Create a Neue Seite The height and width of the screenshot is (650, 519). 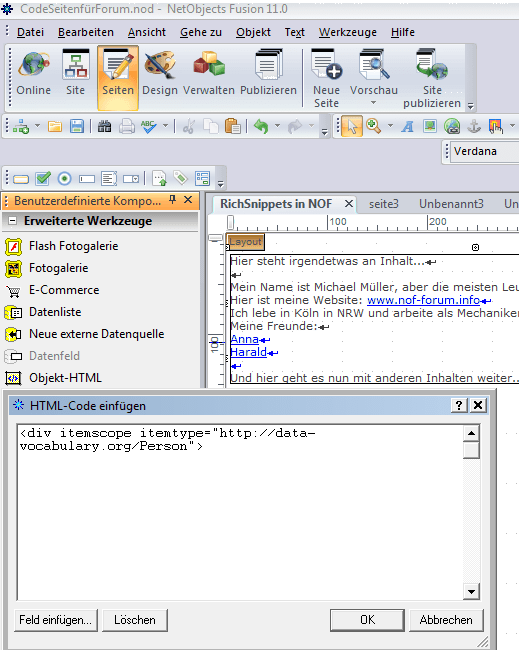[326, 79]
